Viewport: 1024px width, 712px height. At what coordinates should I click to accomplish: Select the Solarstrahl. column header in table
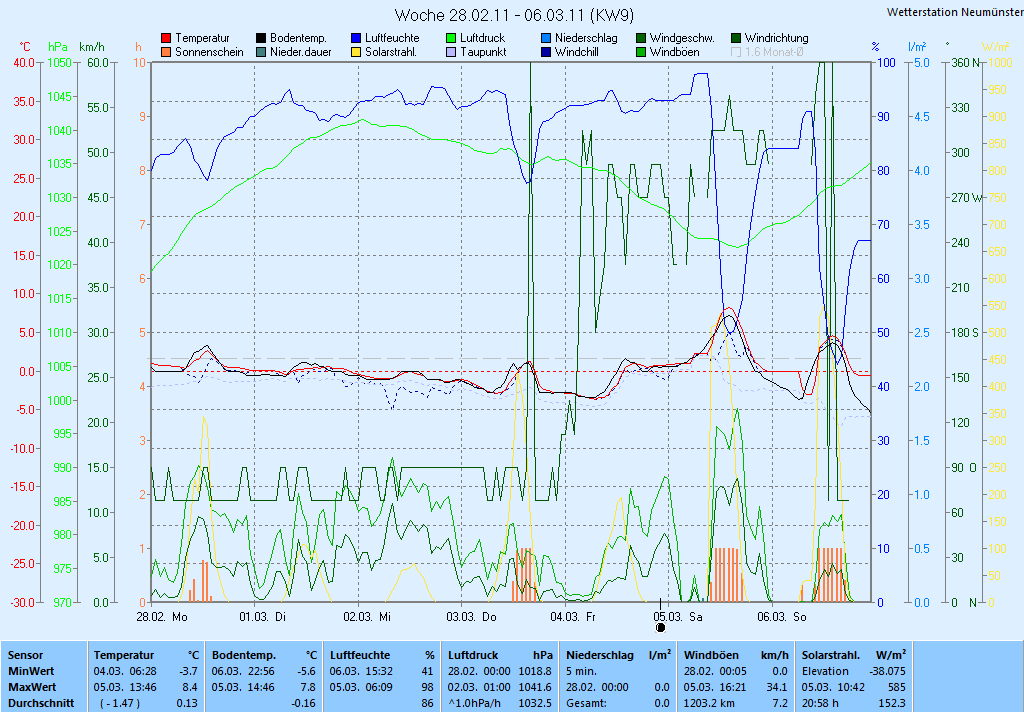click(x=834, y=654)
